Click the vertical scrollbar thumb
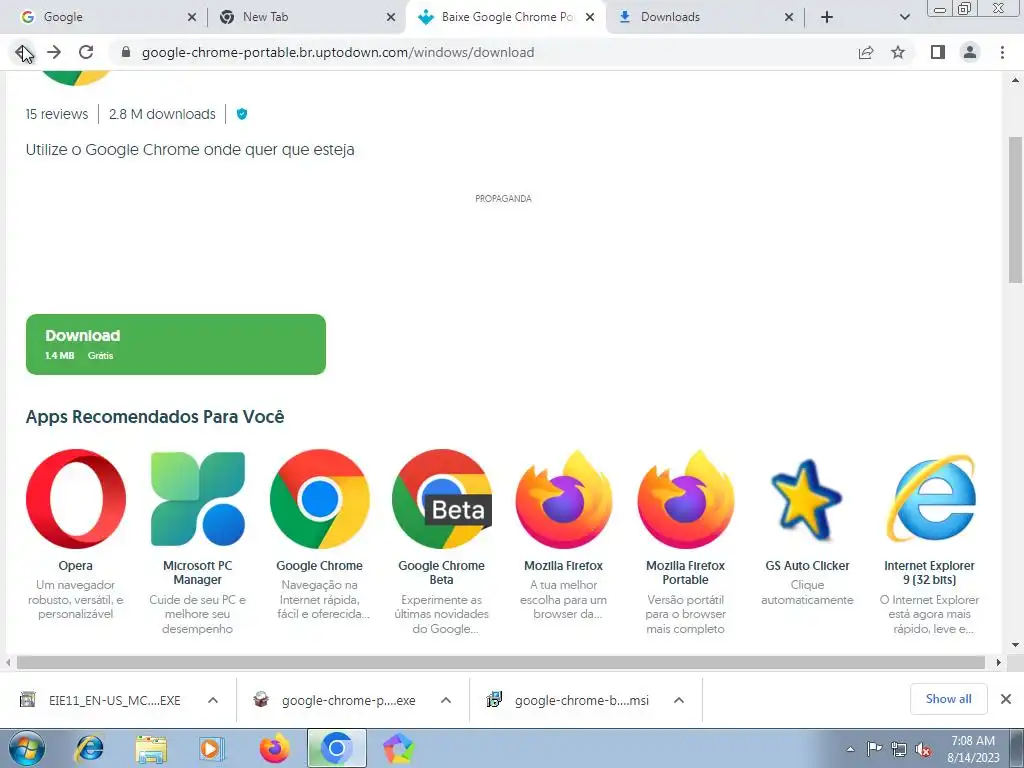This screenshot has width=1024, height=768. tap(1015, 209)
